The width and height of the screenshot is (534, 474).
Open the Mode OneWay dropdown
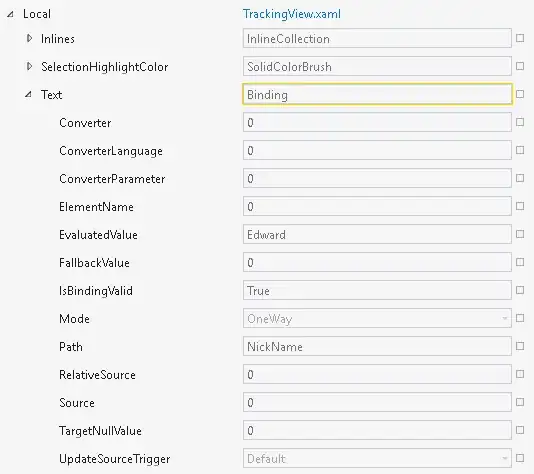point(377,318)
